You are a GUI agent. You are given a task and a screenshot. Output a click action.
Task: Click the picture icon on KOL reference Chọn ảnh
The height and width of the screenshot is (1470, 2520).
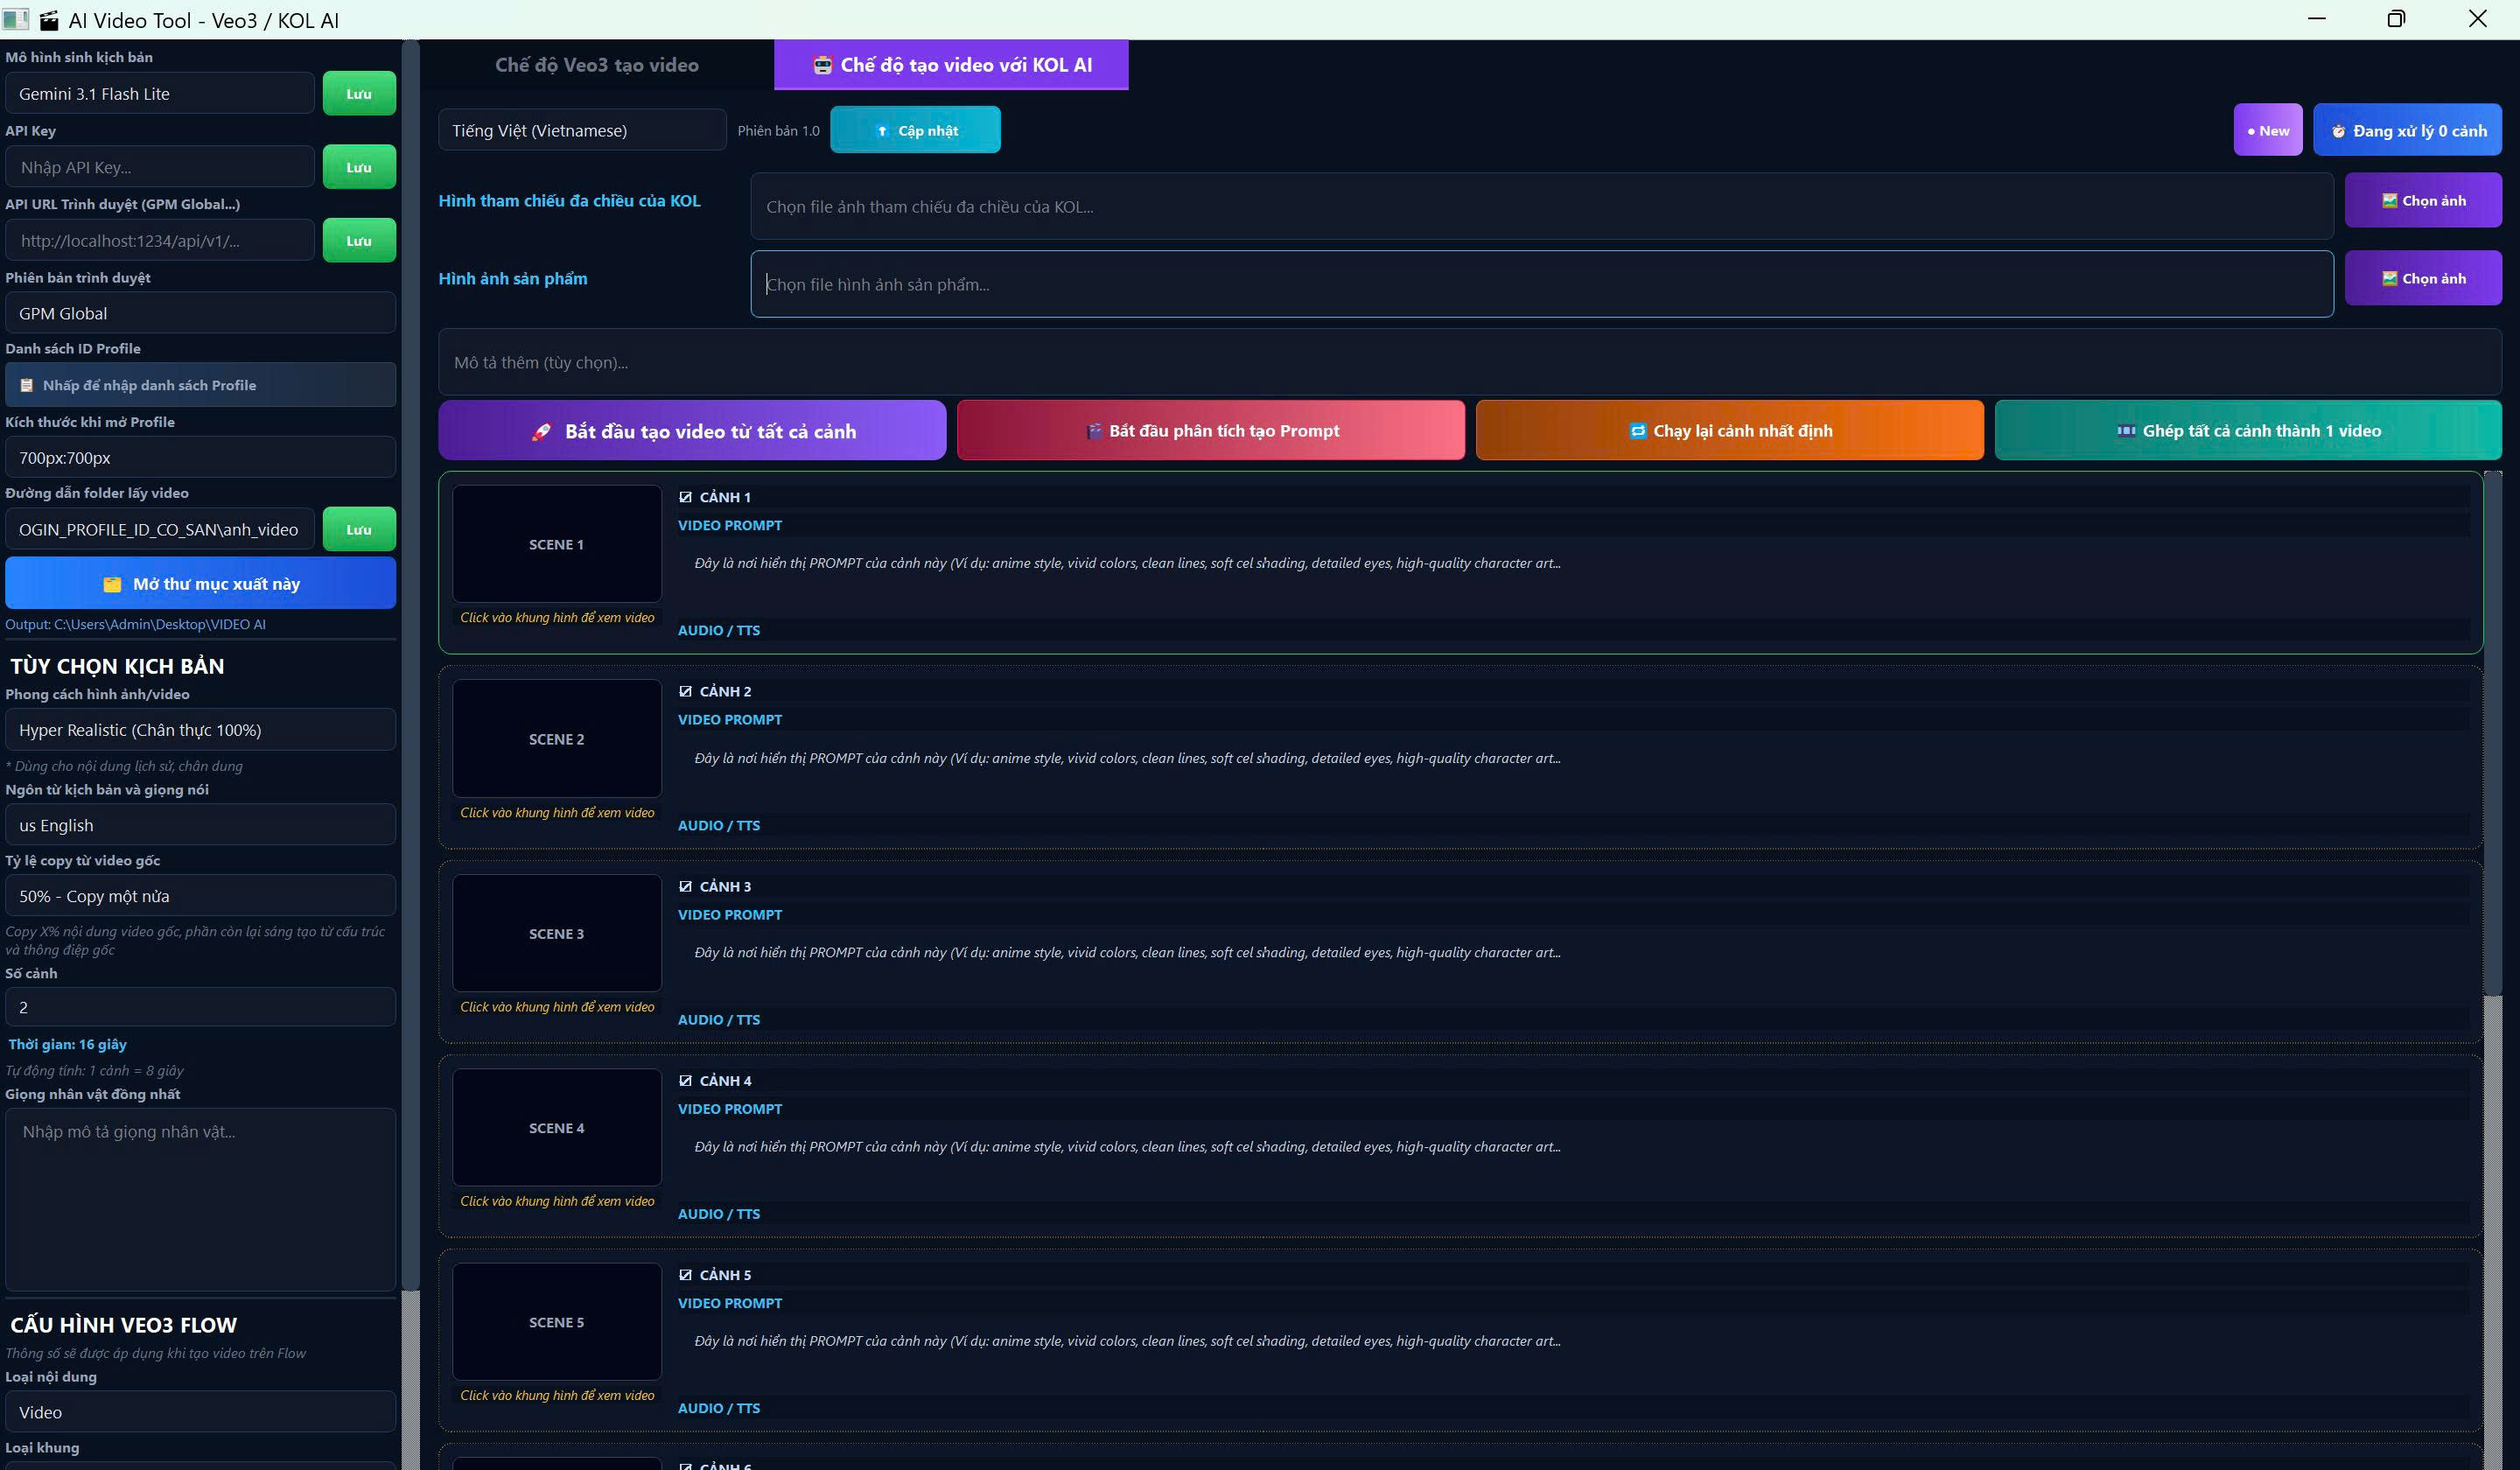tap(2390, 201)
